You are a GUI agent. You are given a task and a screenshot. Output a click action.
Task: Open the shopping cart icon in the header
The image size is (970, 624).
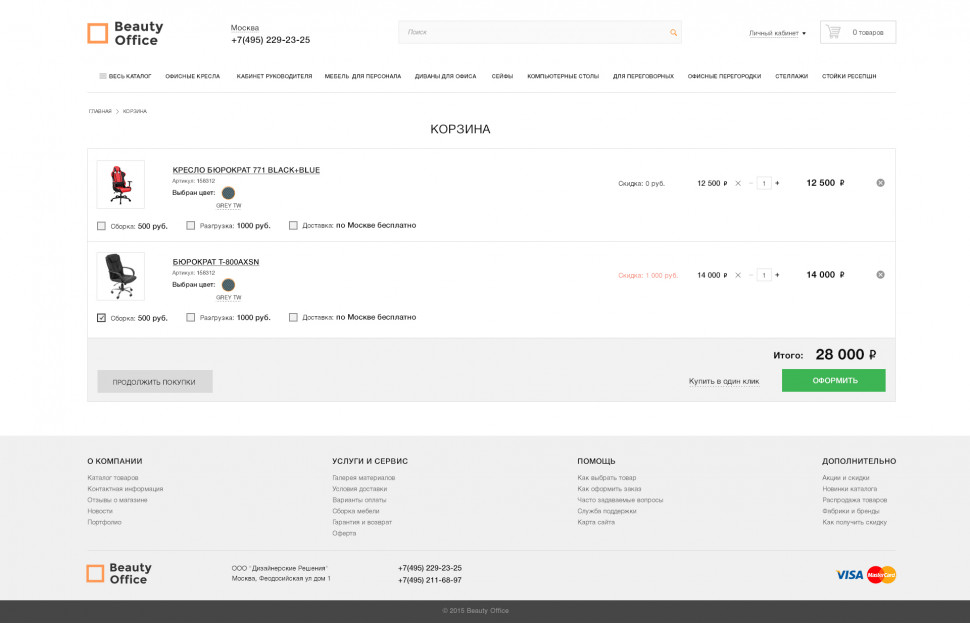833,32
